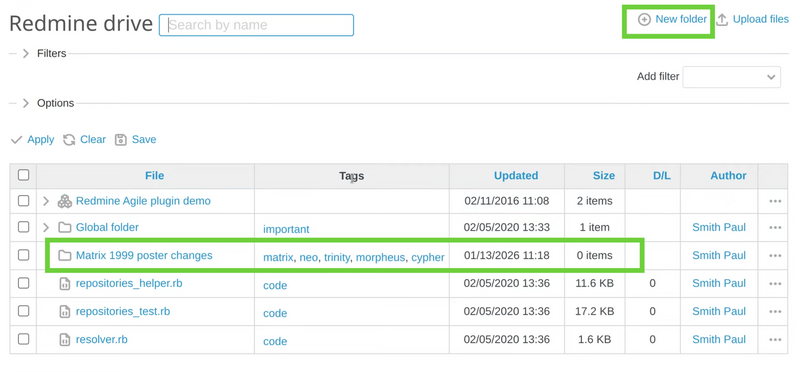Click the Upload files arrow icon
The width and height of the screenshot is (800, 372).
[721, 20]
